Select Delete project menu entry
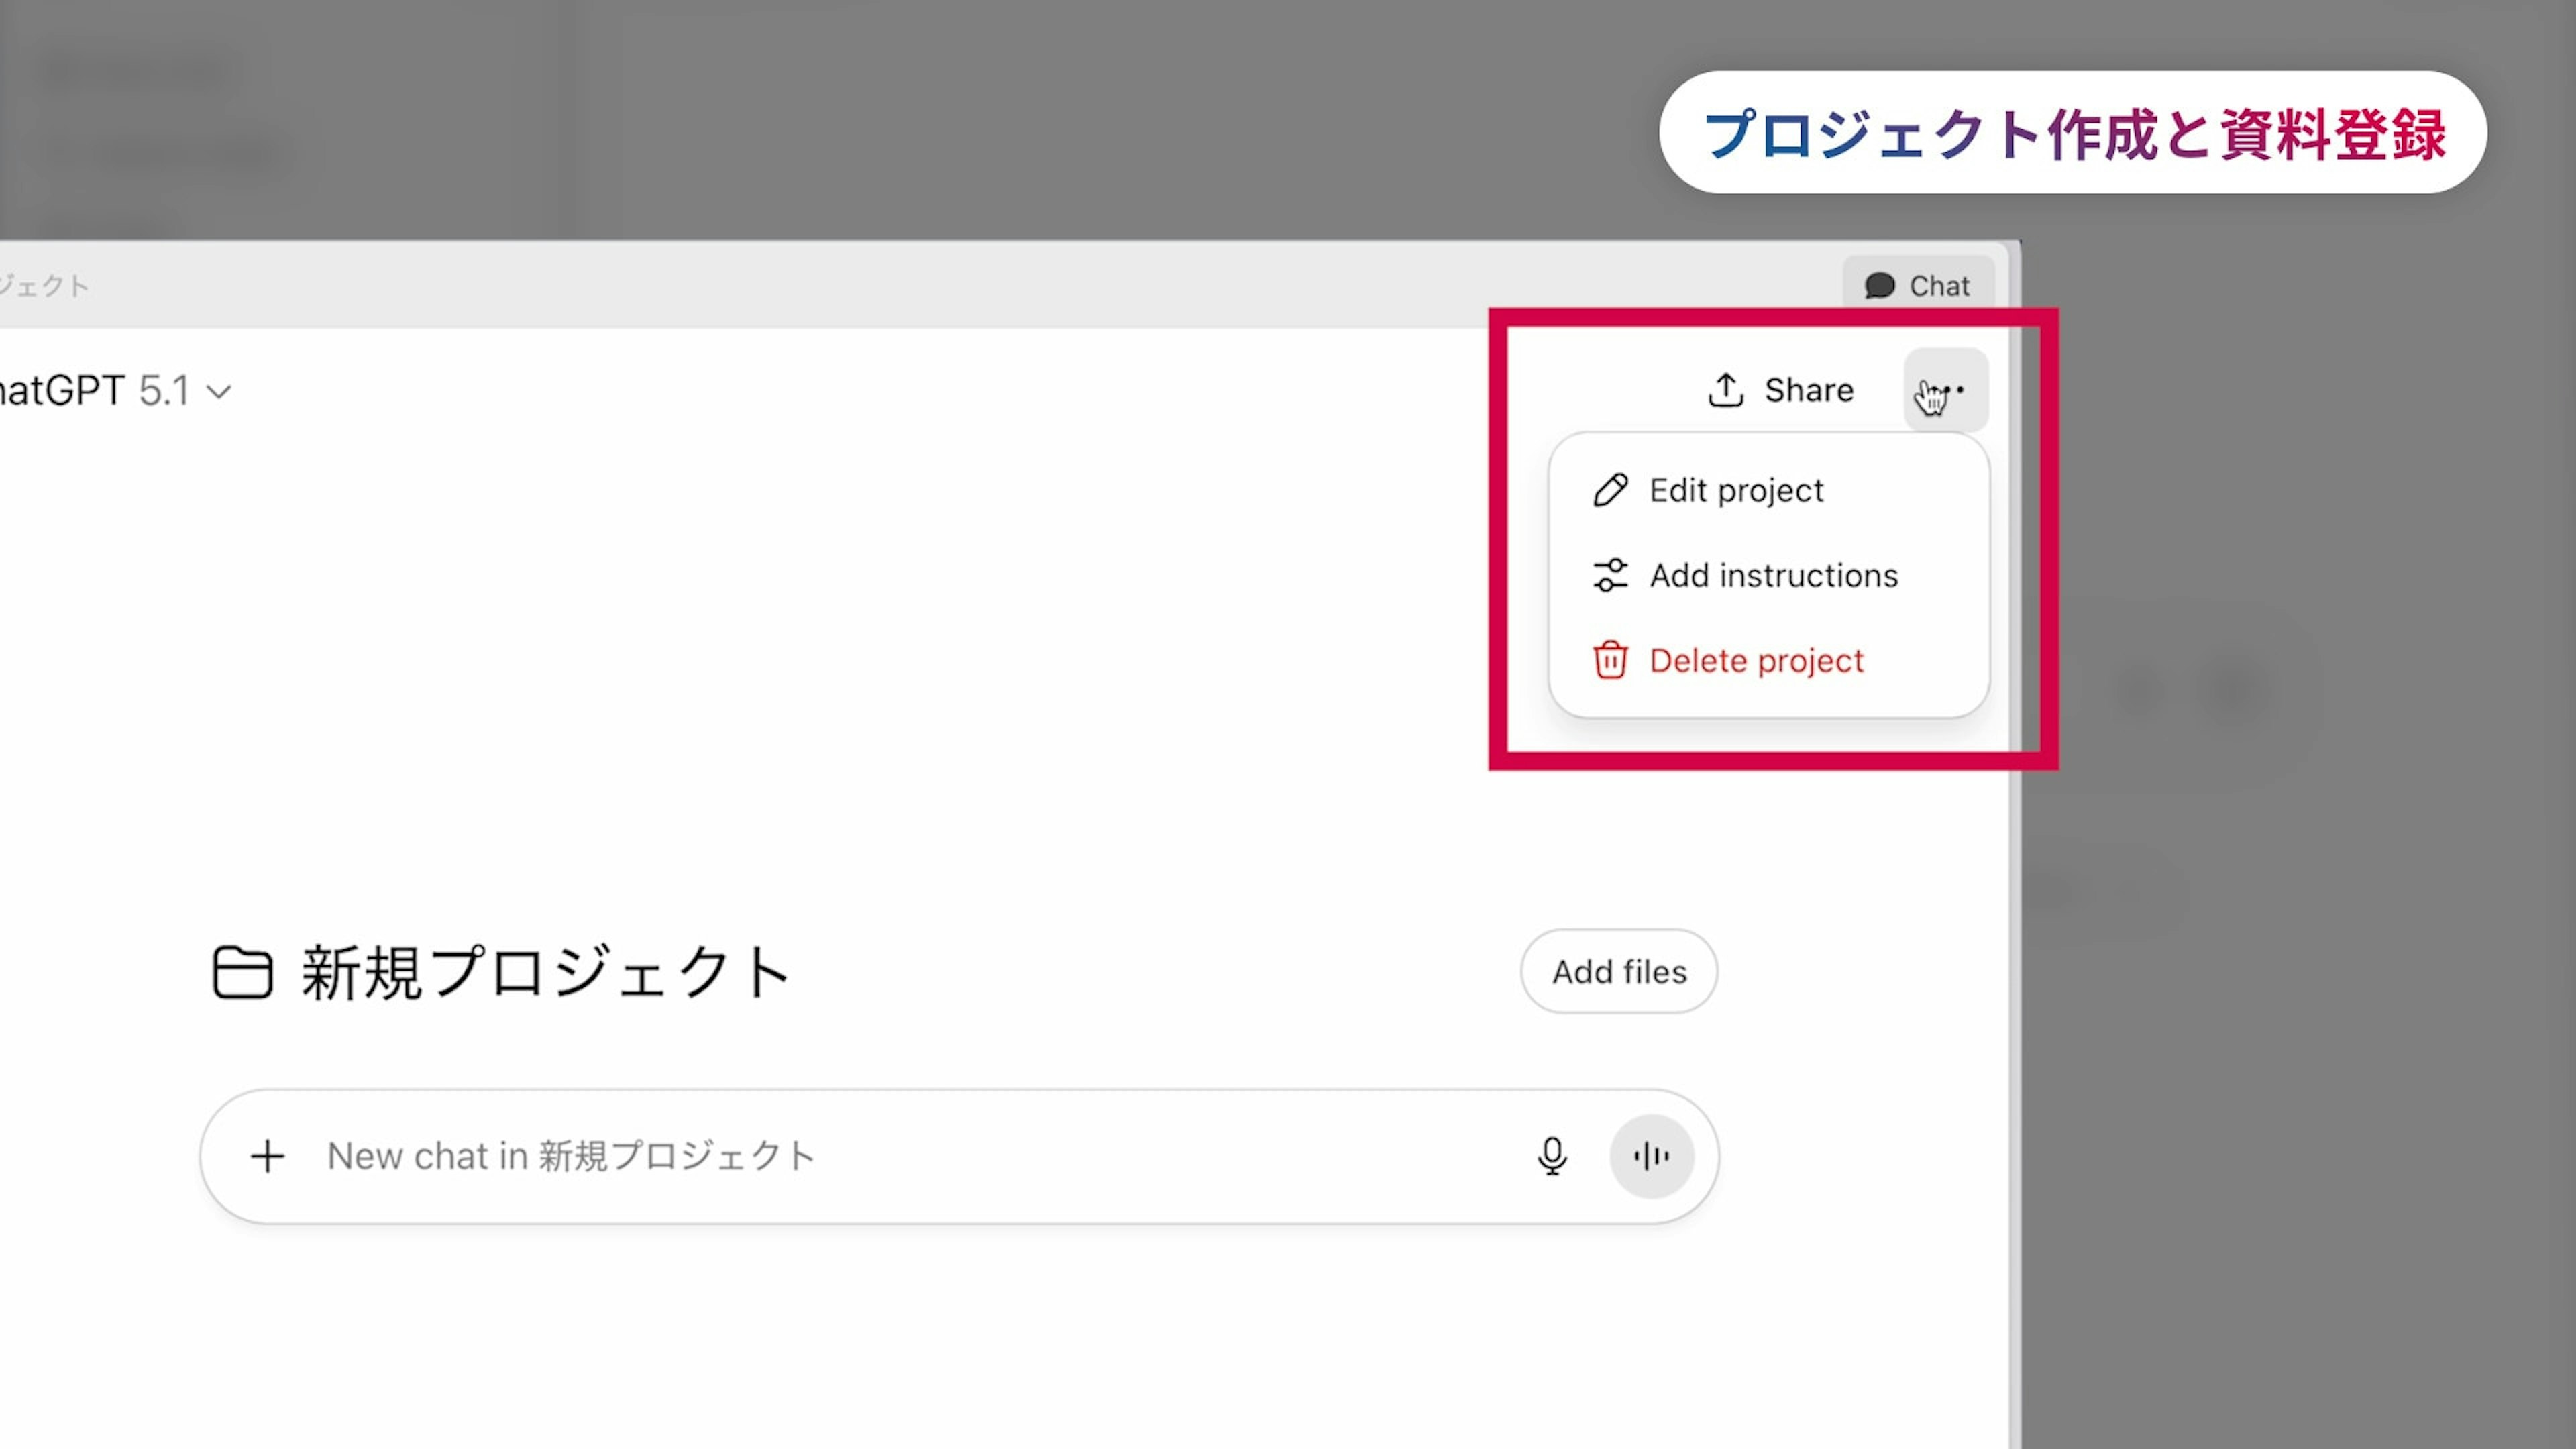Viewport: 2576px width, 1449px height. (1756, 660)
